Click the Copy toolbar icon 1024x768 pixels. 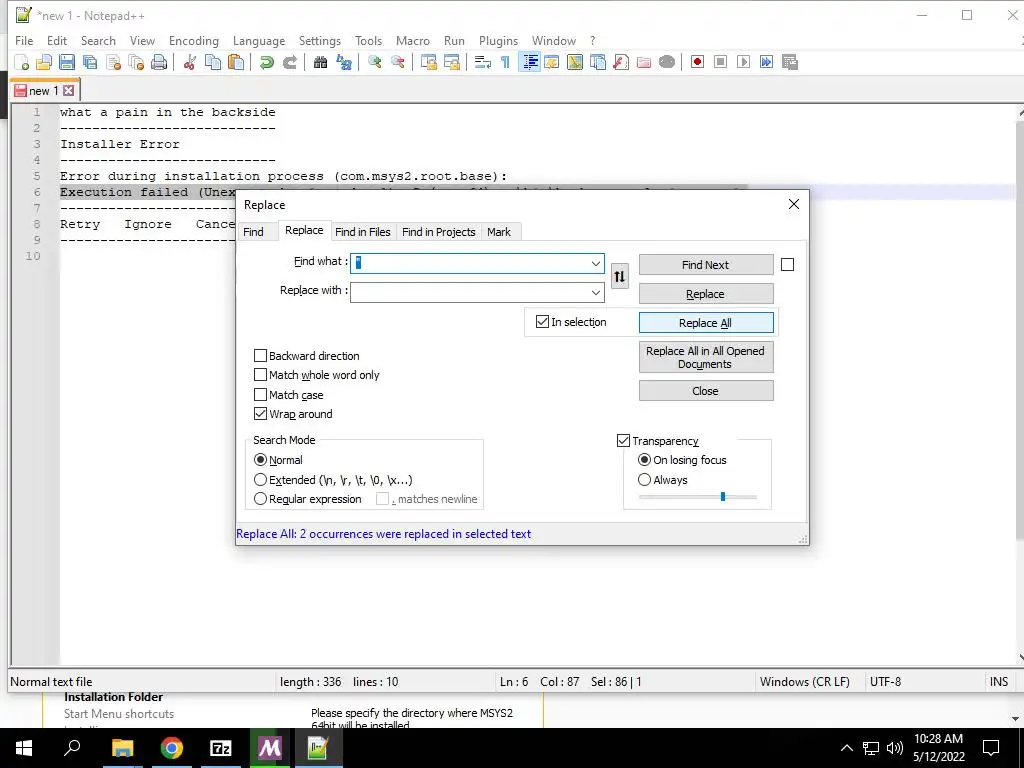(x=213, y=62)
